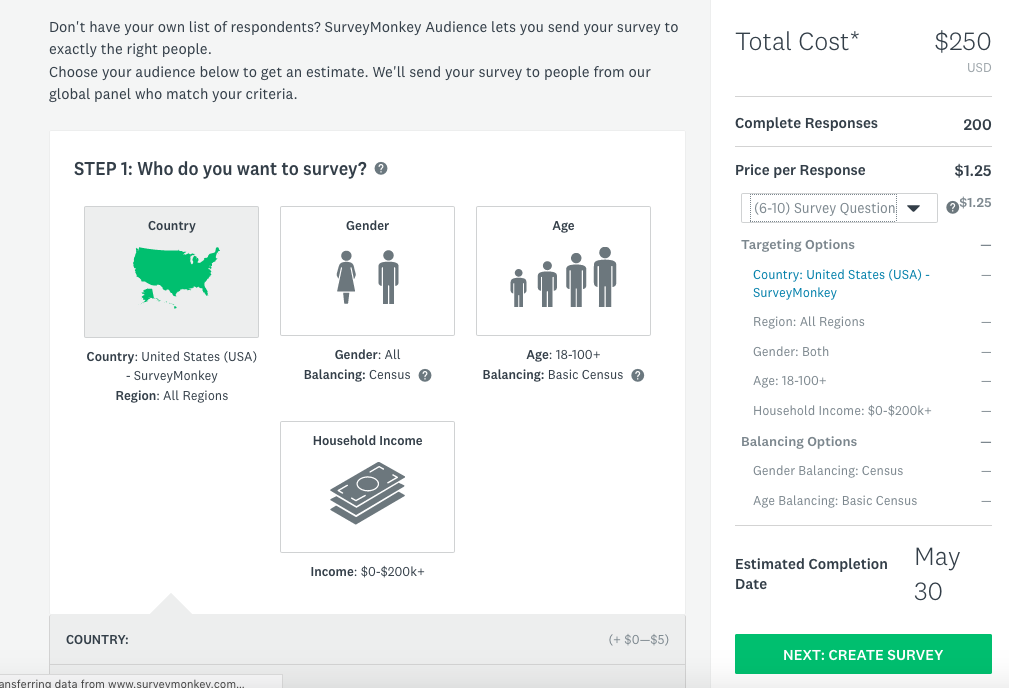Remove Age Balancing: Basic Census option

986,501
